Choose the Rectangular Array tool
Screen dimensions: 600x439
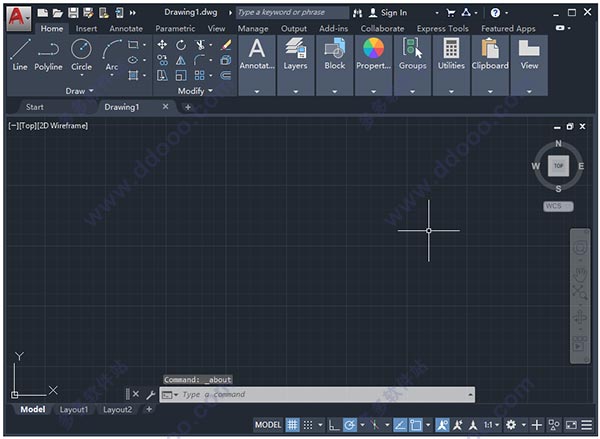[199, 75]
